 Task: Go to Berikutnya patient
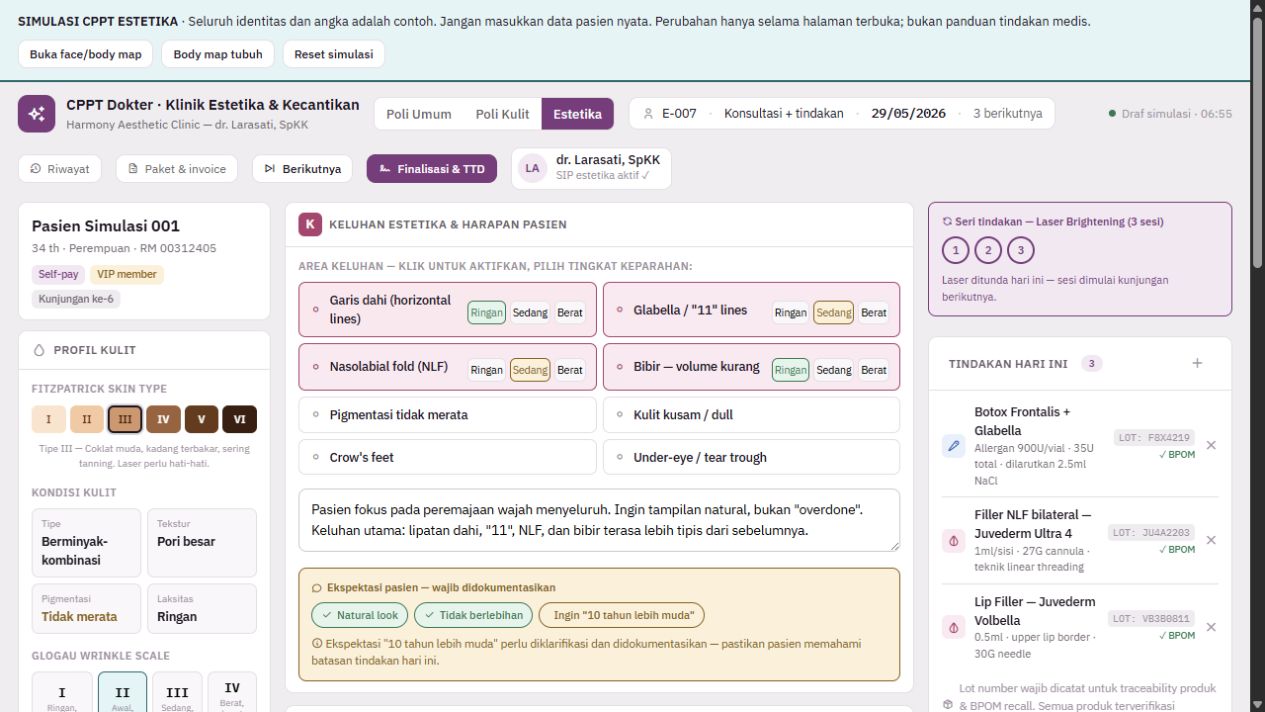click(302, 169)
